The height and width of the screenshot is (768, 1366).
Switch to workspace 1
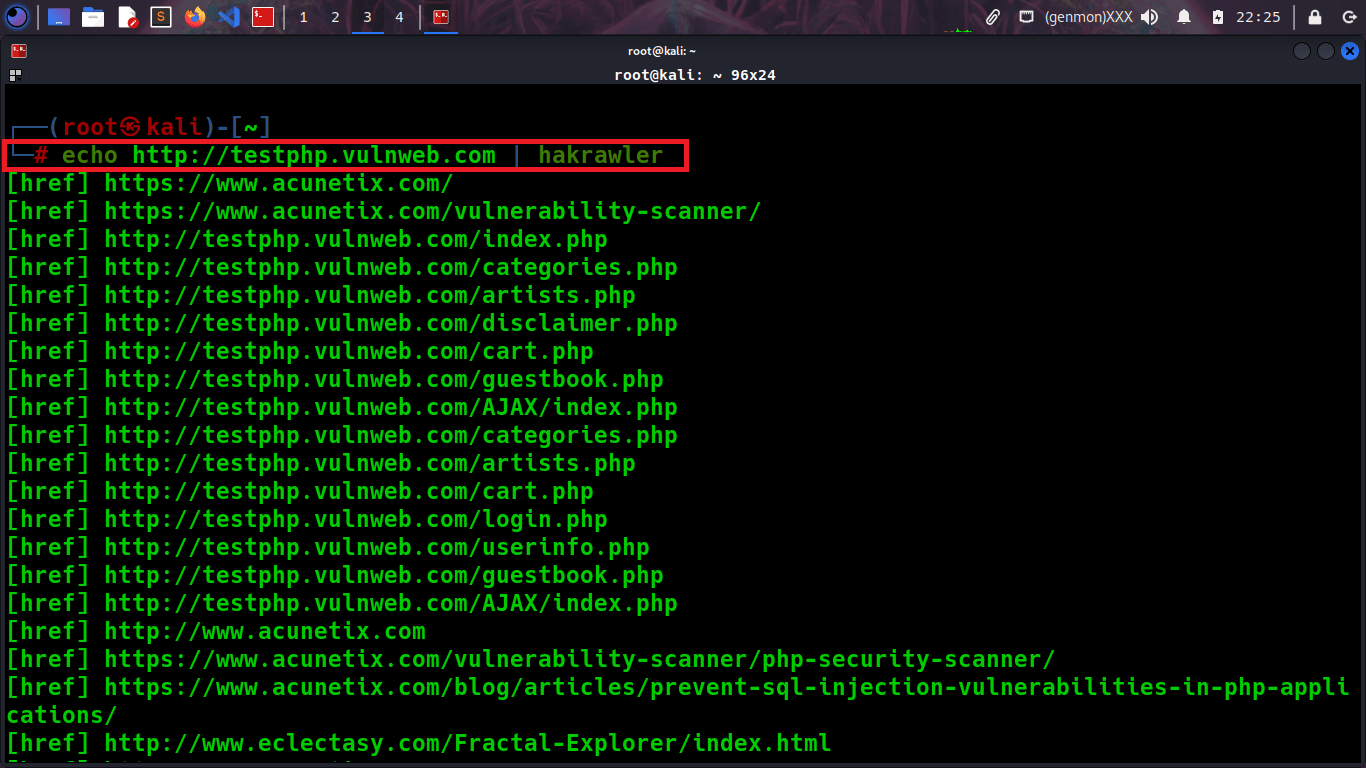point(304,17)
